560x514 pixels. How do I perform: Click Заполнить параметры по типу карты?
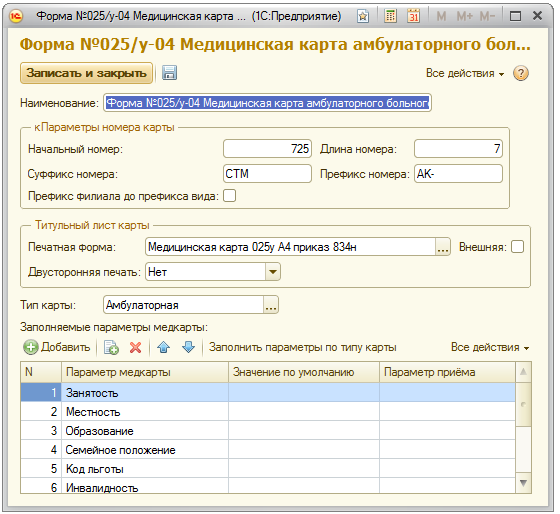(x=302, y=347)
